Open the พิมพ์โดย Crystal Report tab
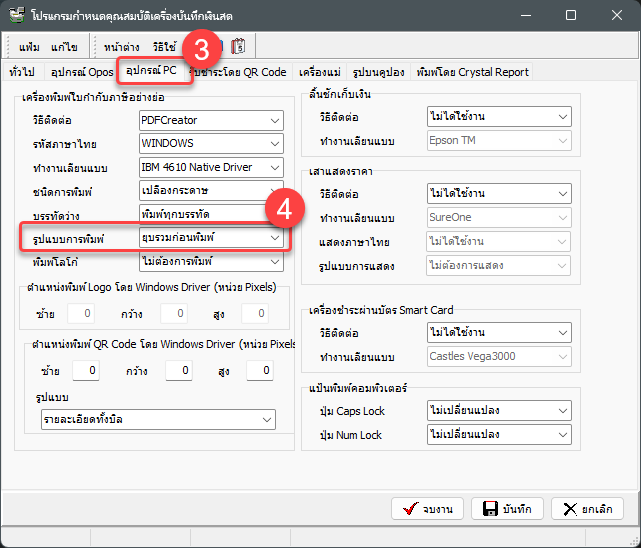Screen dimensions: 641x548 click(x=473, y=72)
